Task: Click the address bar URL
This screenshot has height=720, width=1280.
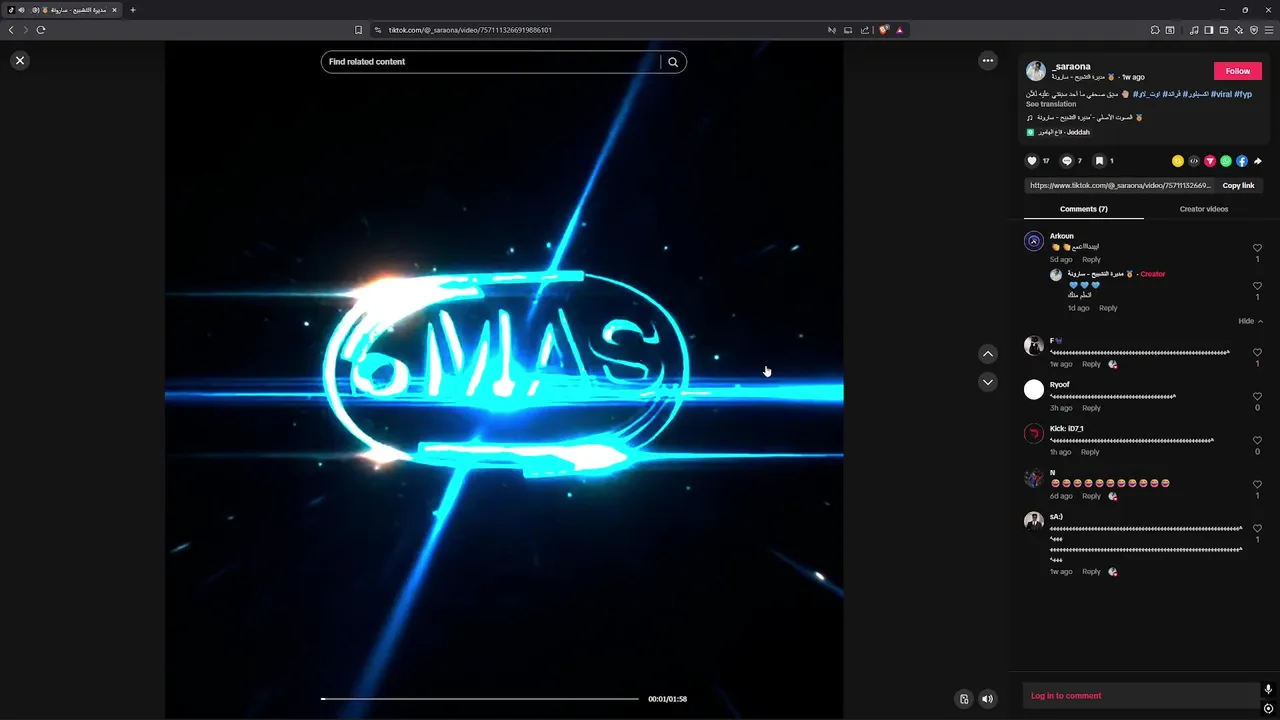Action: [x=470, y=30]
